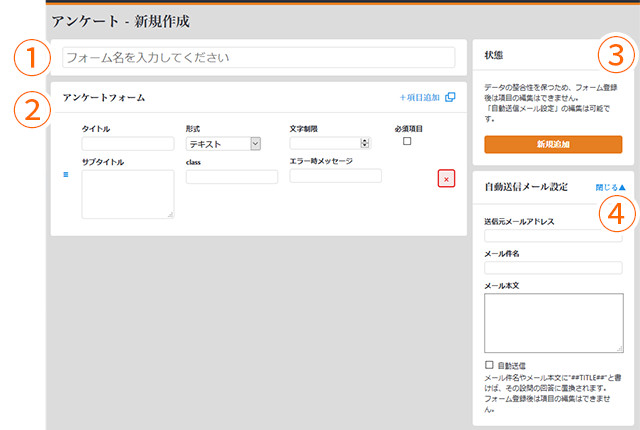Click the form name input field
This screenshot has height=430, width=640.
coord(258,58)
